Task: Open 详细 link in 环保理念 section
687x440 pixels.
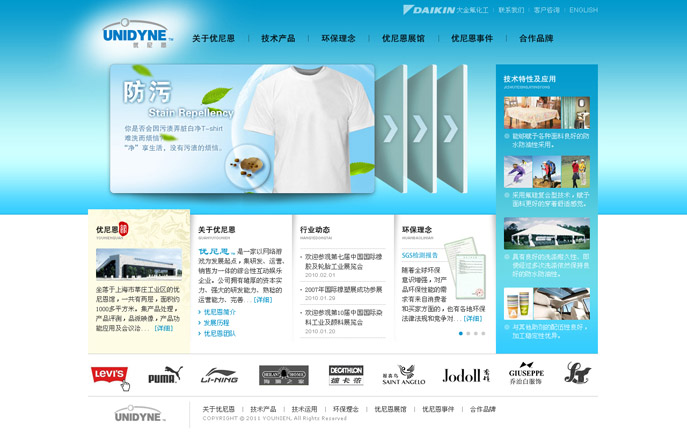Action: [473, 319]
